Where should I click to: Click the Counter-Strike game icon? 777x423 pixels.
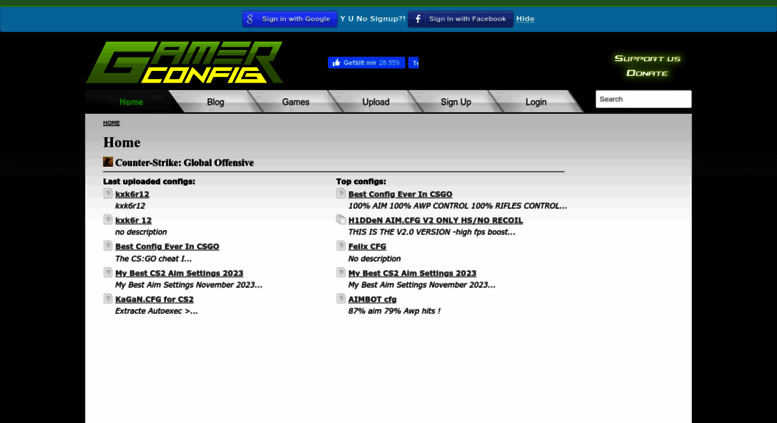(108, 162)
